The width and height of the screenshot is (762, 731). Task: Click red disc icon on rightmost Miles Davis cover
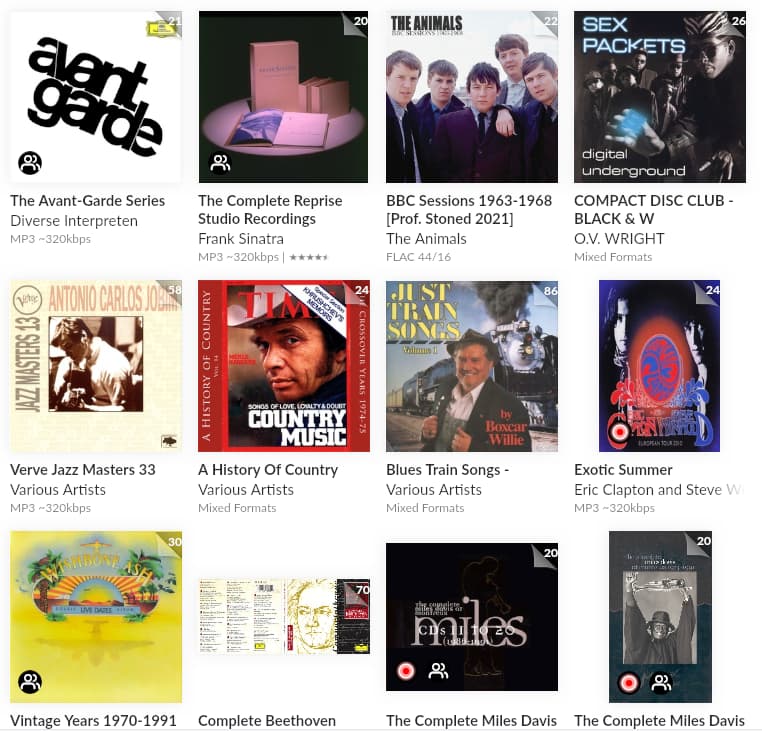(x=629, y=682)
